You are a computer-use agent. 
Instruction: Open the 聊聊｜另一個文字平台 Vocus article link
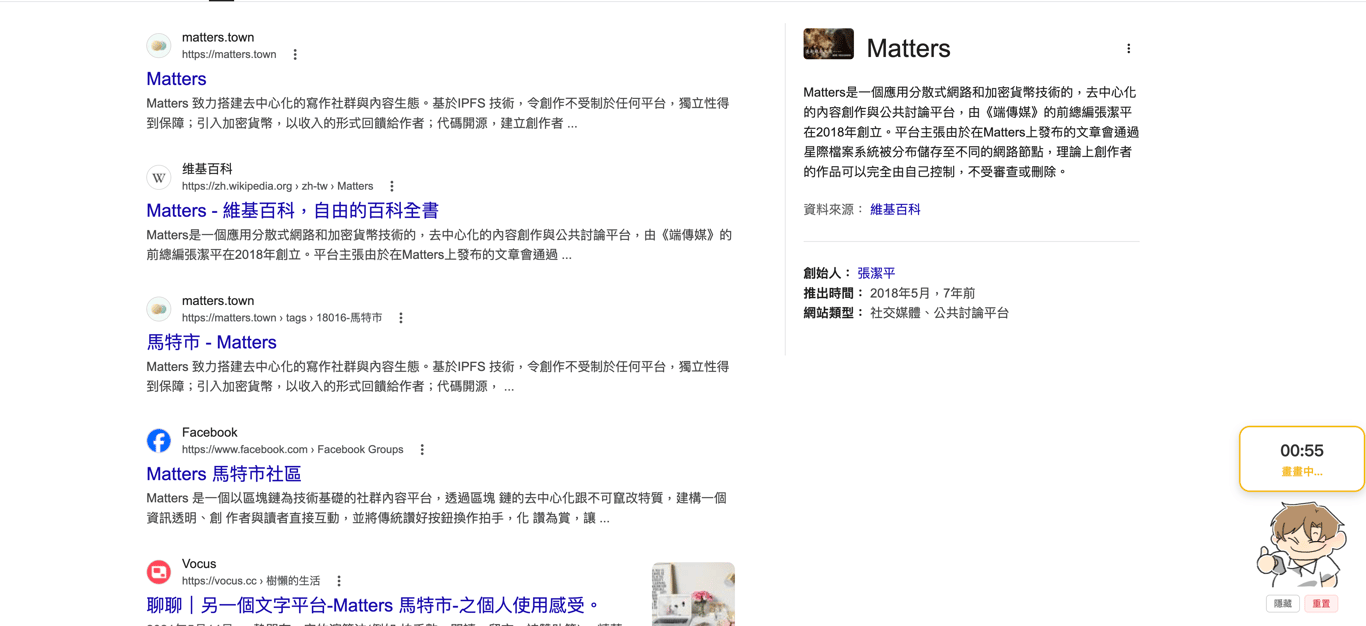click(x=374, y=605)
